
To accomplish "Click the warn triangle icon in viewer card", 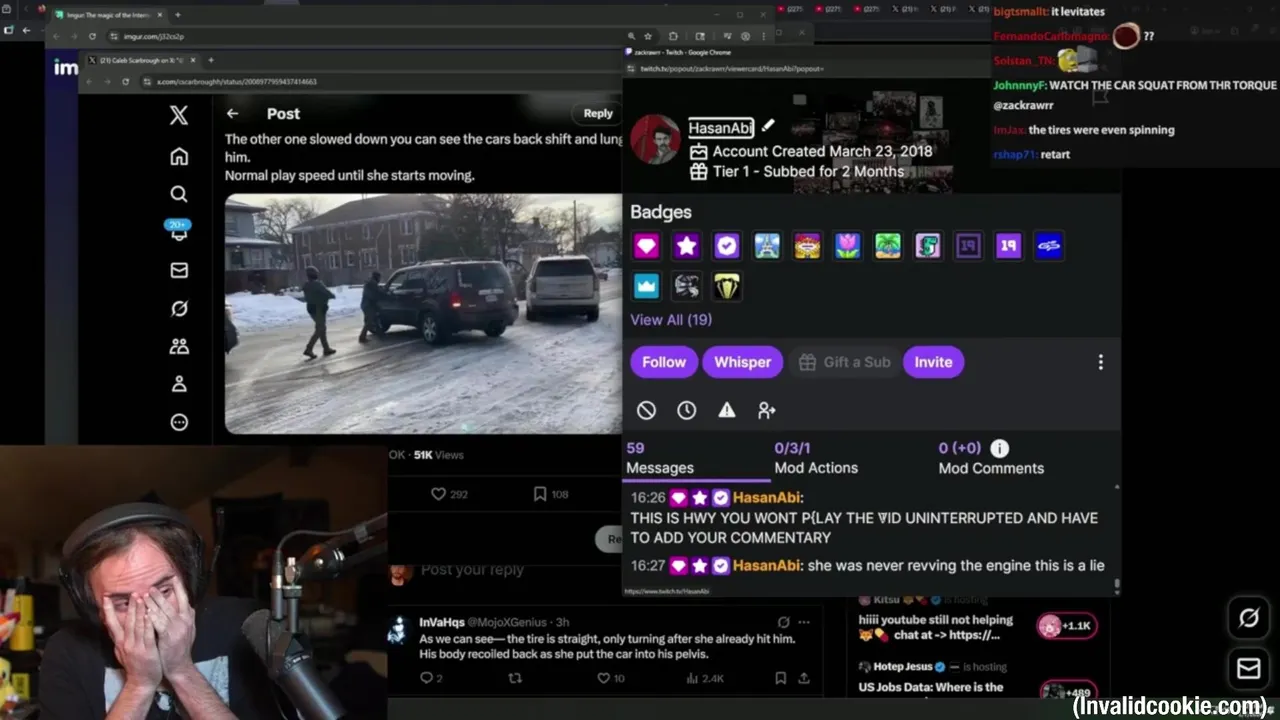I will click(x=727, y=410).
